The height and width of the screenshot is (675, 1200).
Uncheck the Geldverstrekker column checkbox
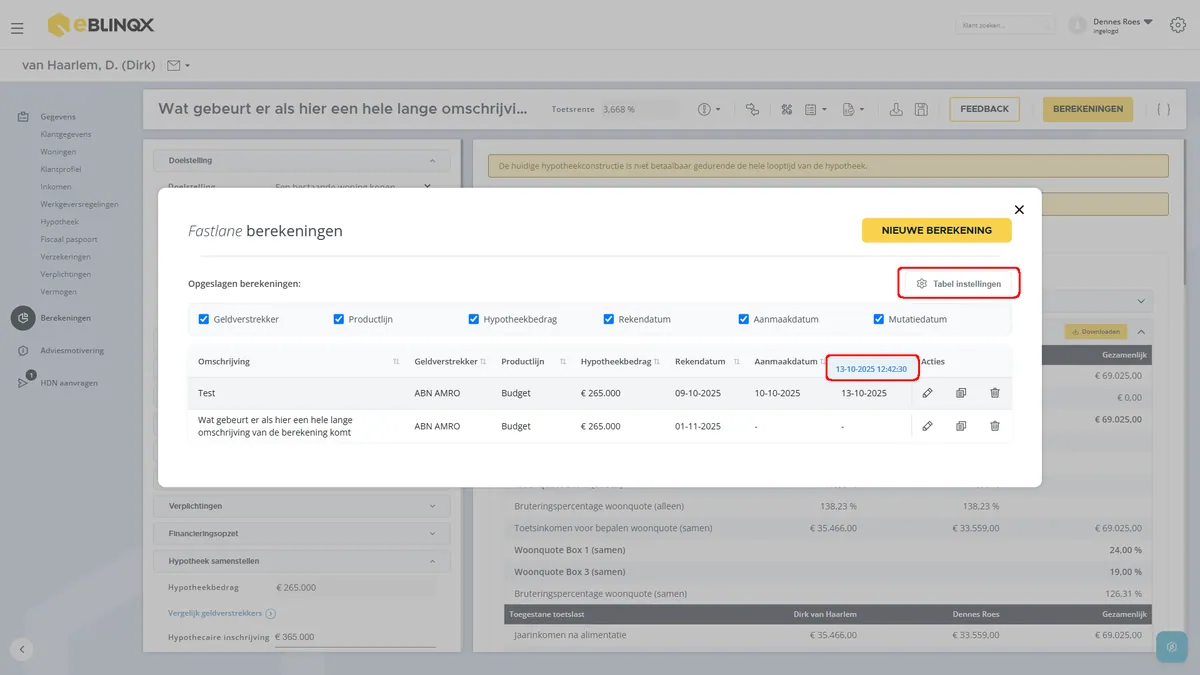(204, 319)
